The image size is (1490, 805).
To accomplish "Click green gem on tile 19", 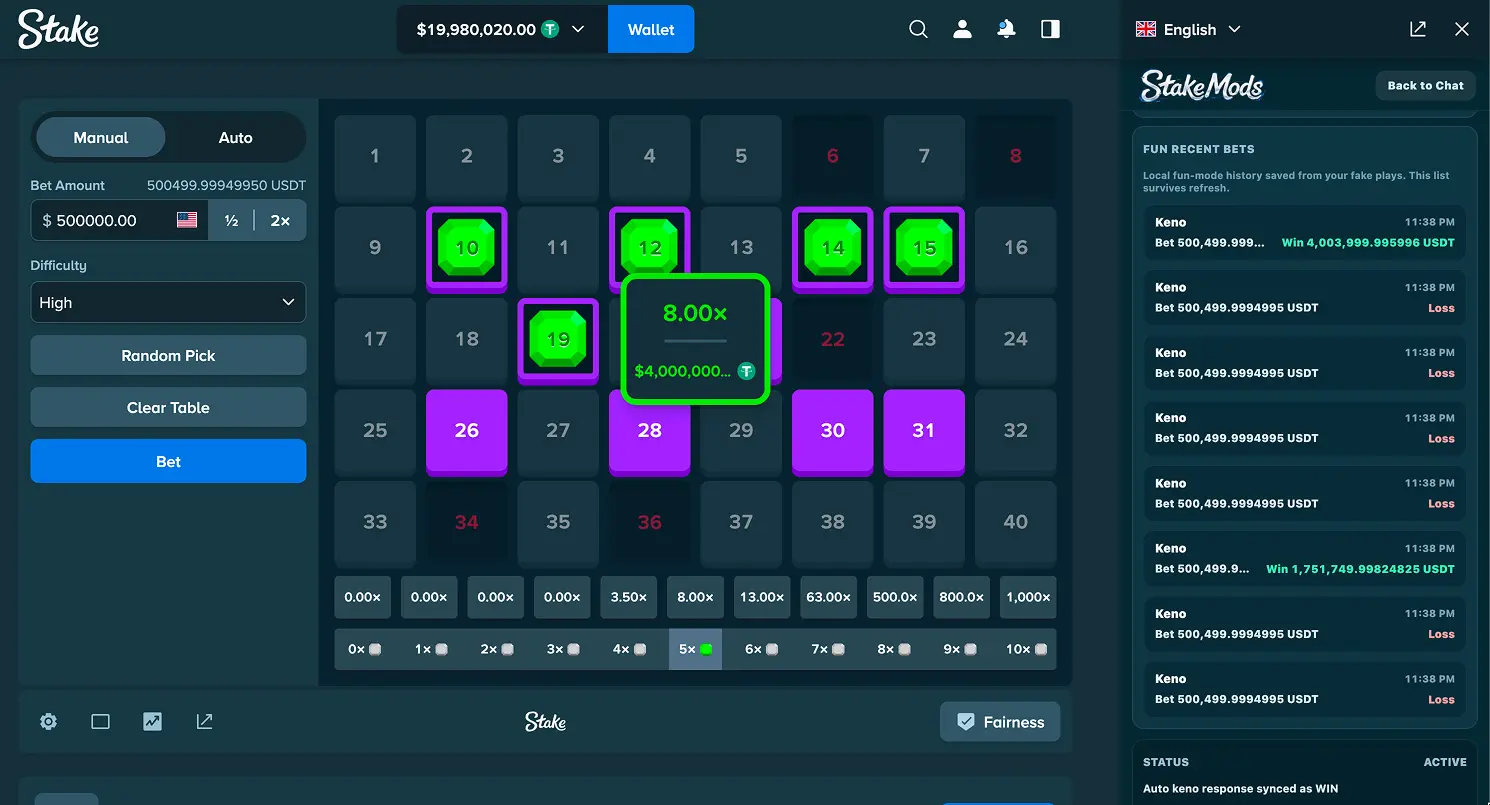I will coord(558,339).
